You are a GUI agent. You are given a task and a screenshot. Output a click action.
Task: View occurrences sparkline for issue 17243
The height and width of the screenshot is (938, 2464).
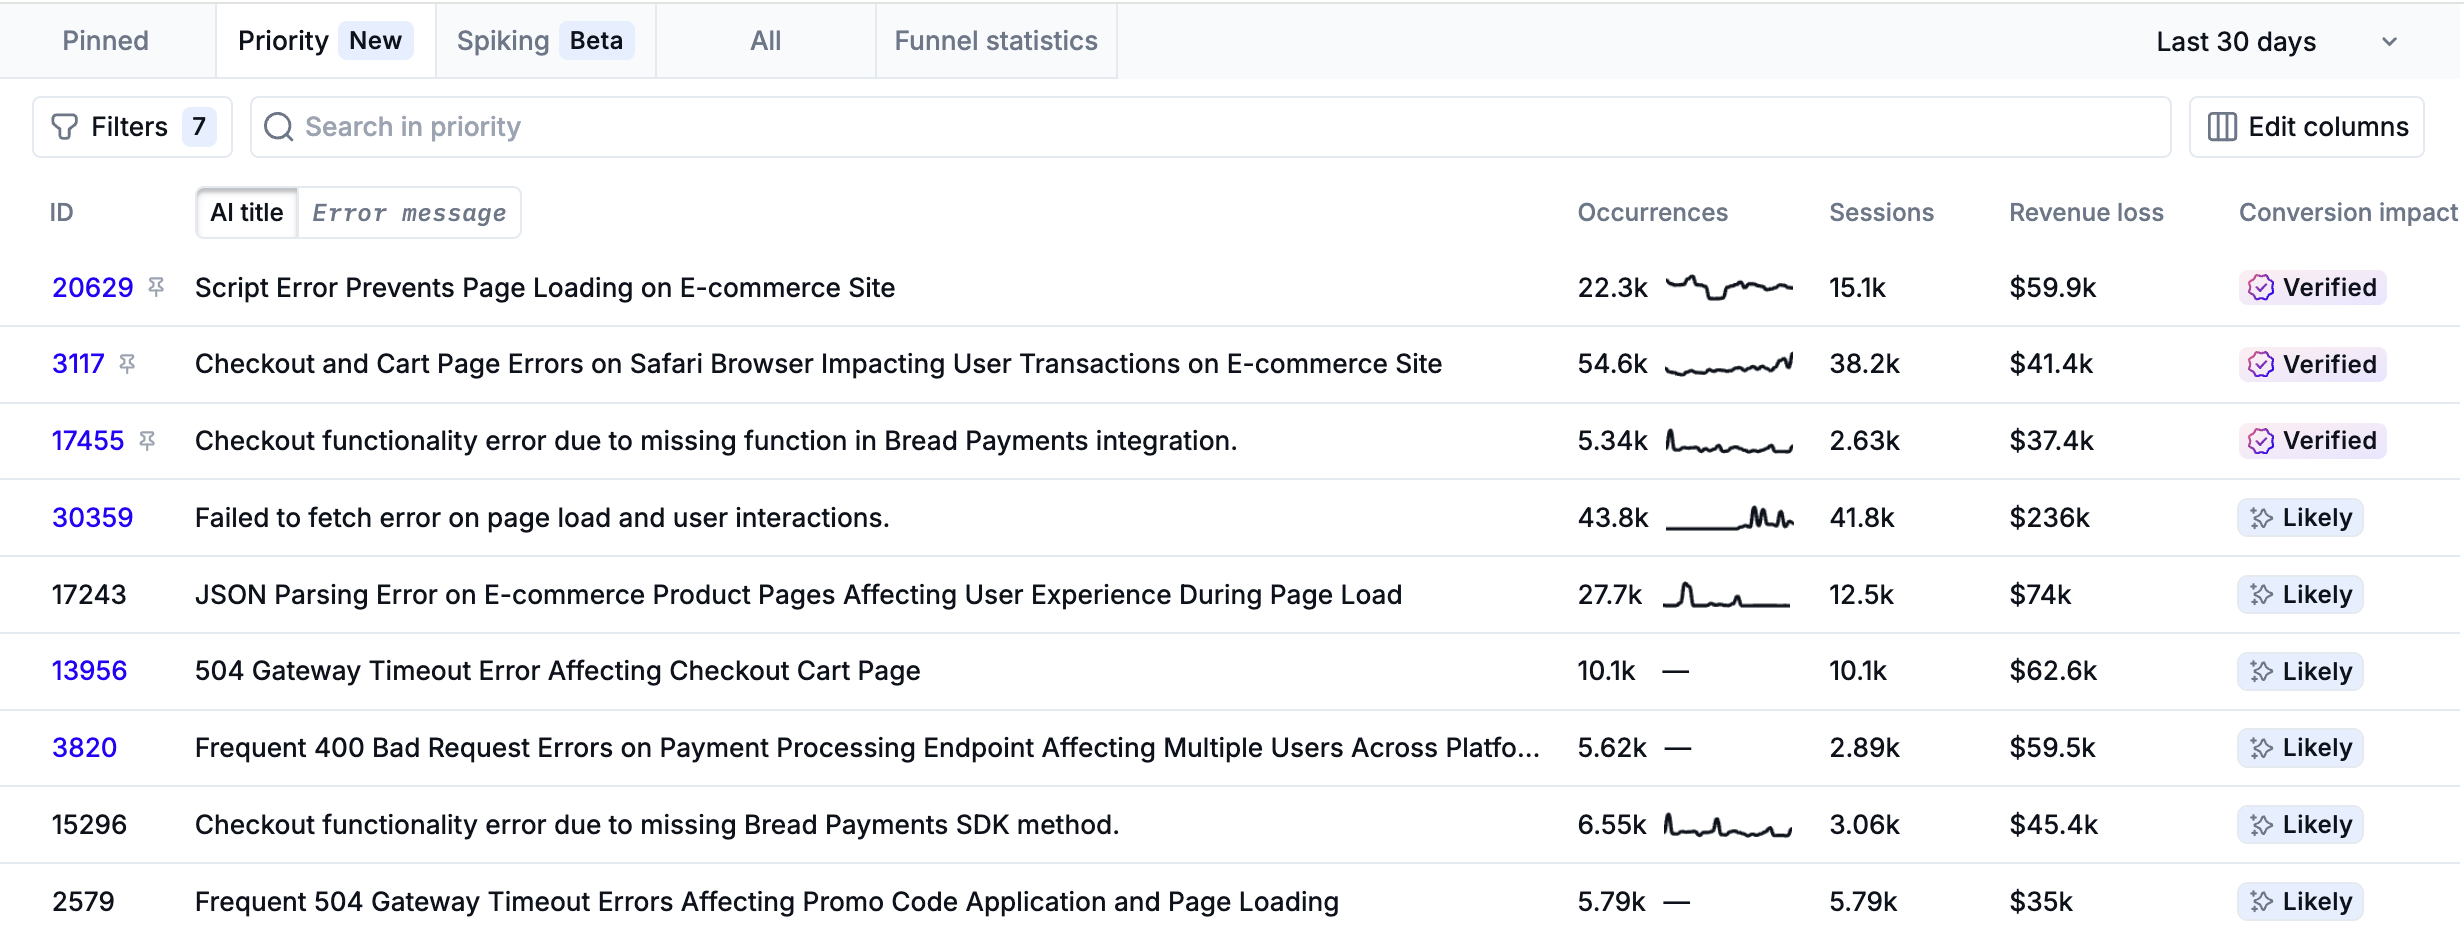click(1726, 596)
